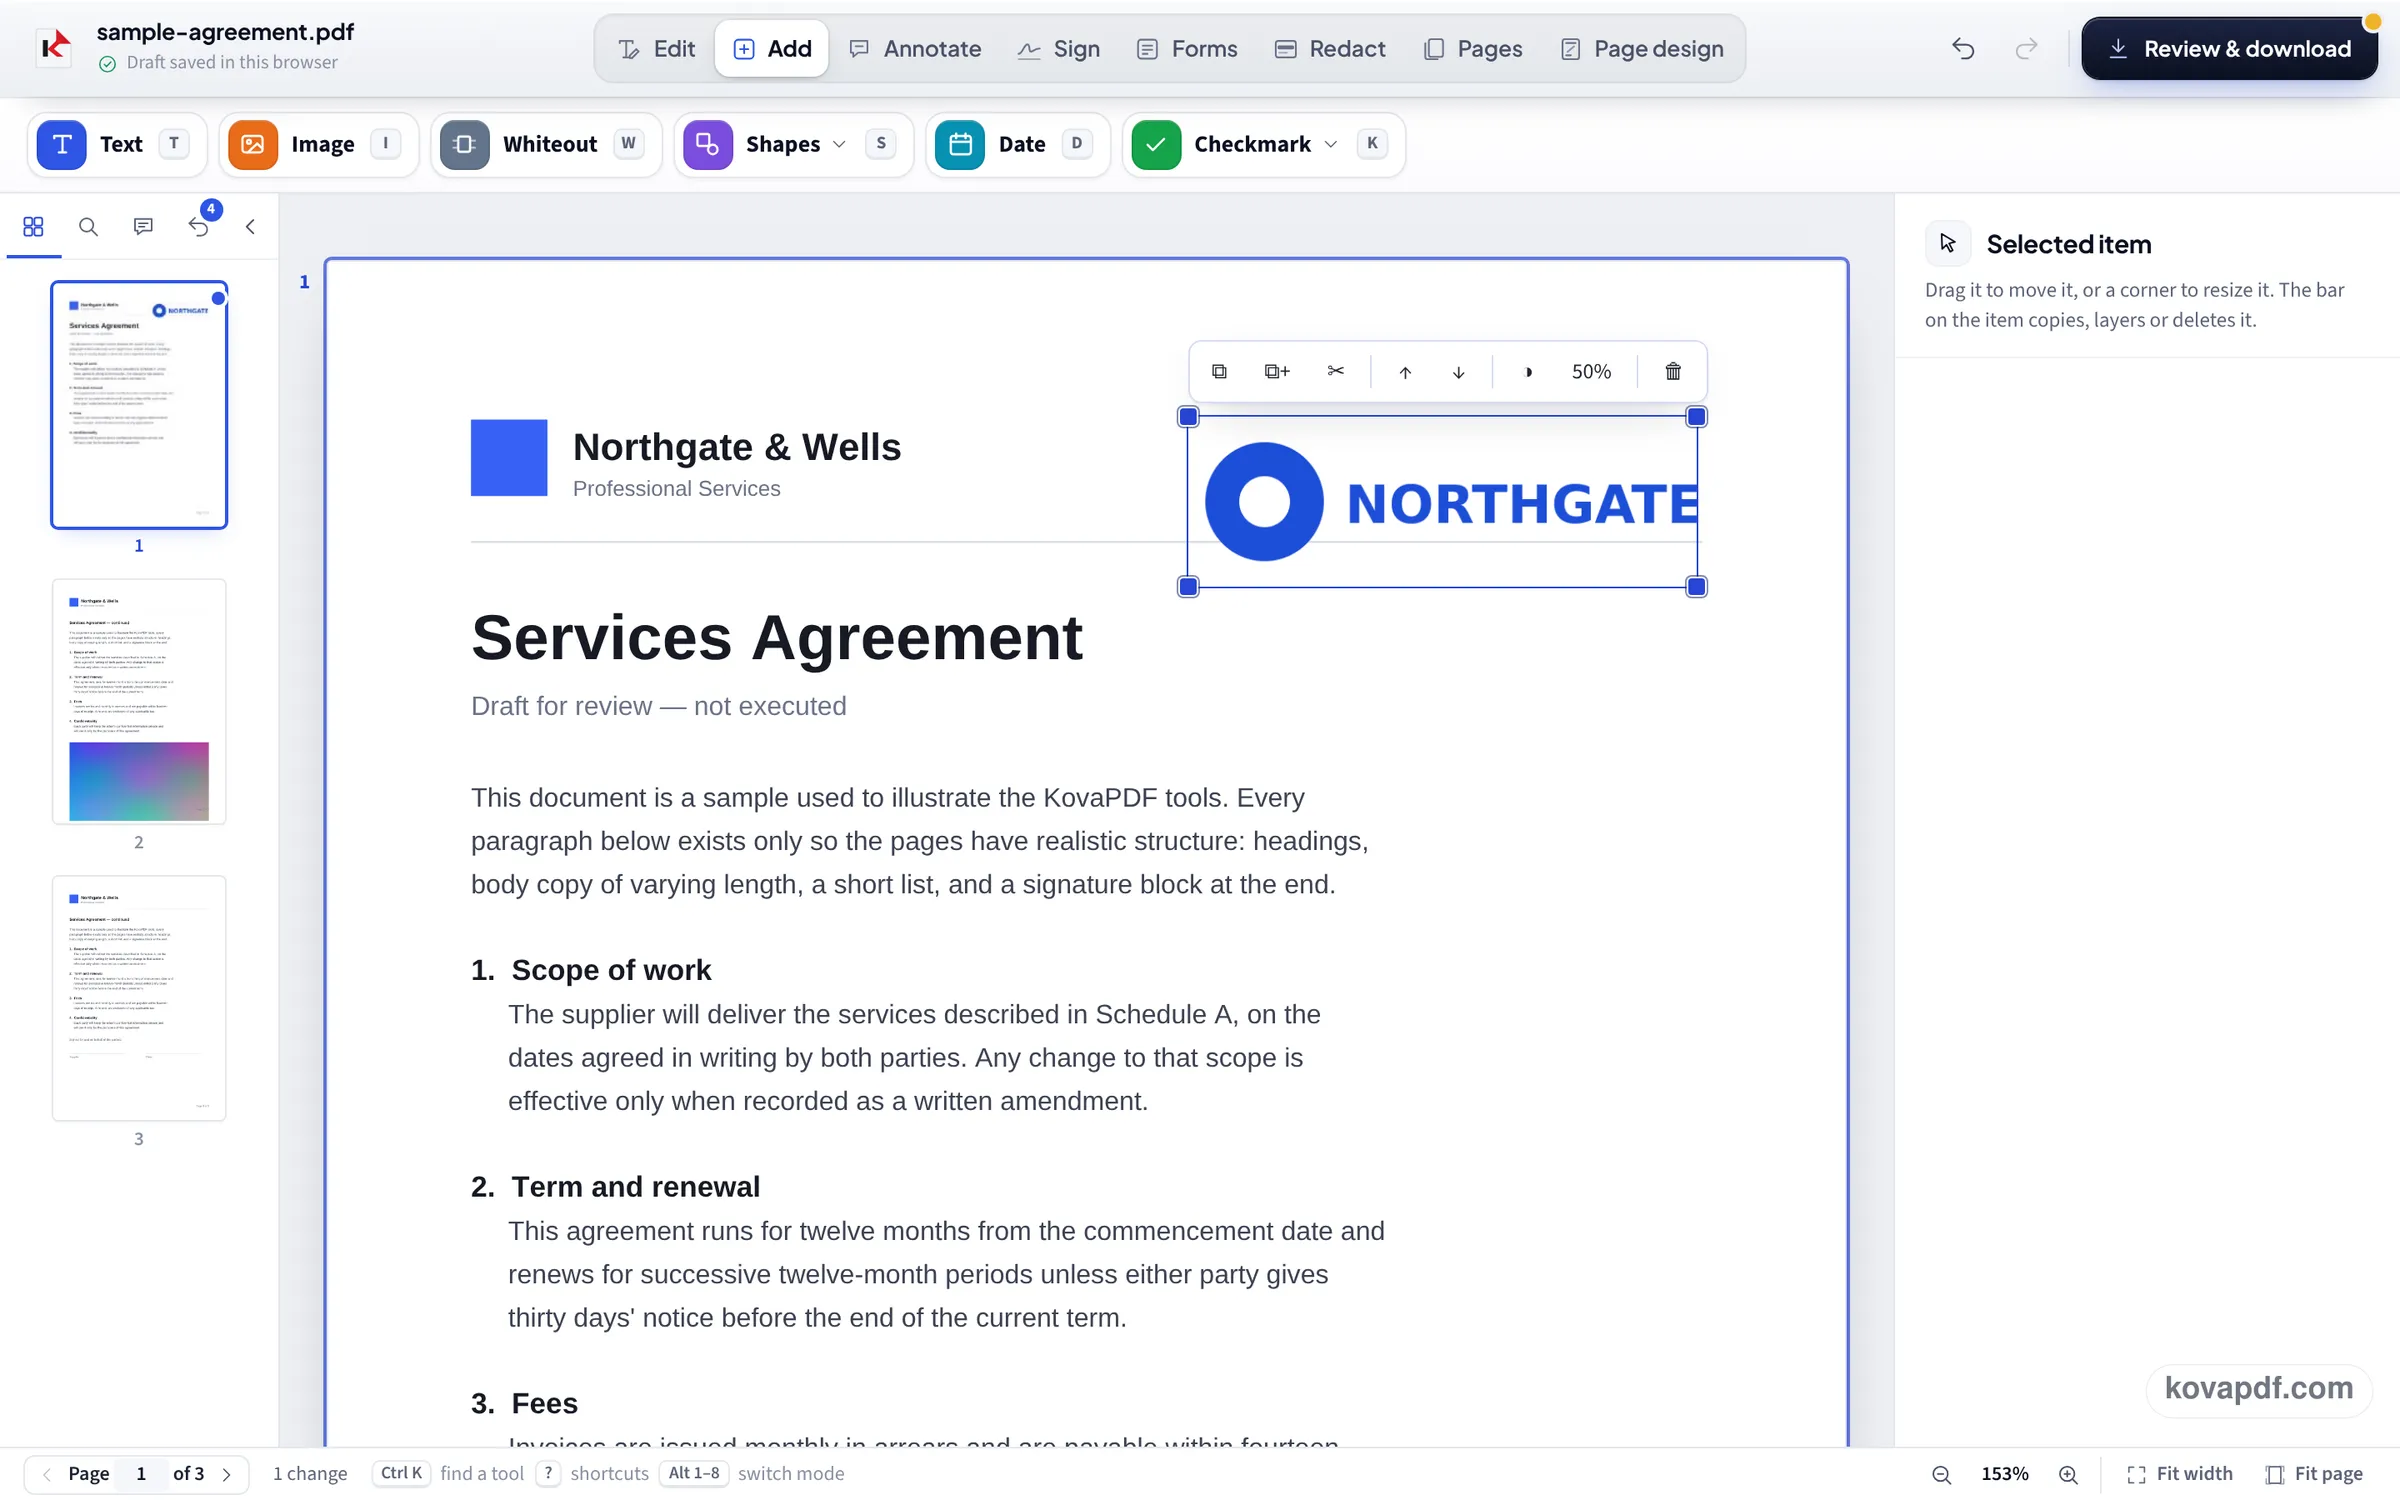Switch to Edit mode
The height and width of the screenshot is (1500, 2400).
pyautogui.click(x=657, y=49)
